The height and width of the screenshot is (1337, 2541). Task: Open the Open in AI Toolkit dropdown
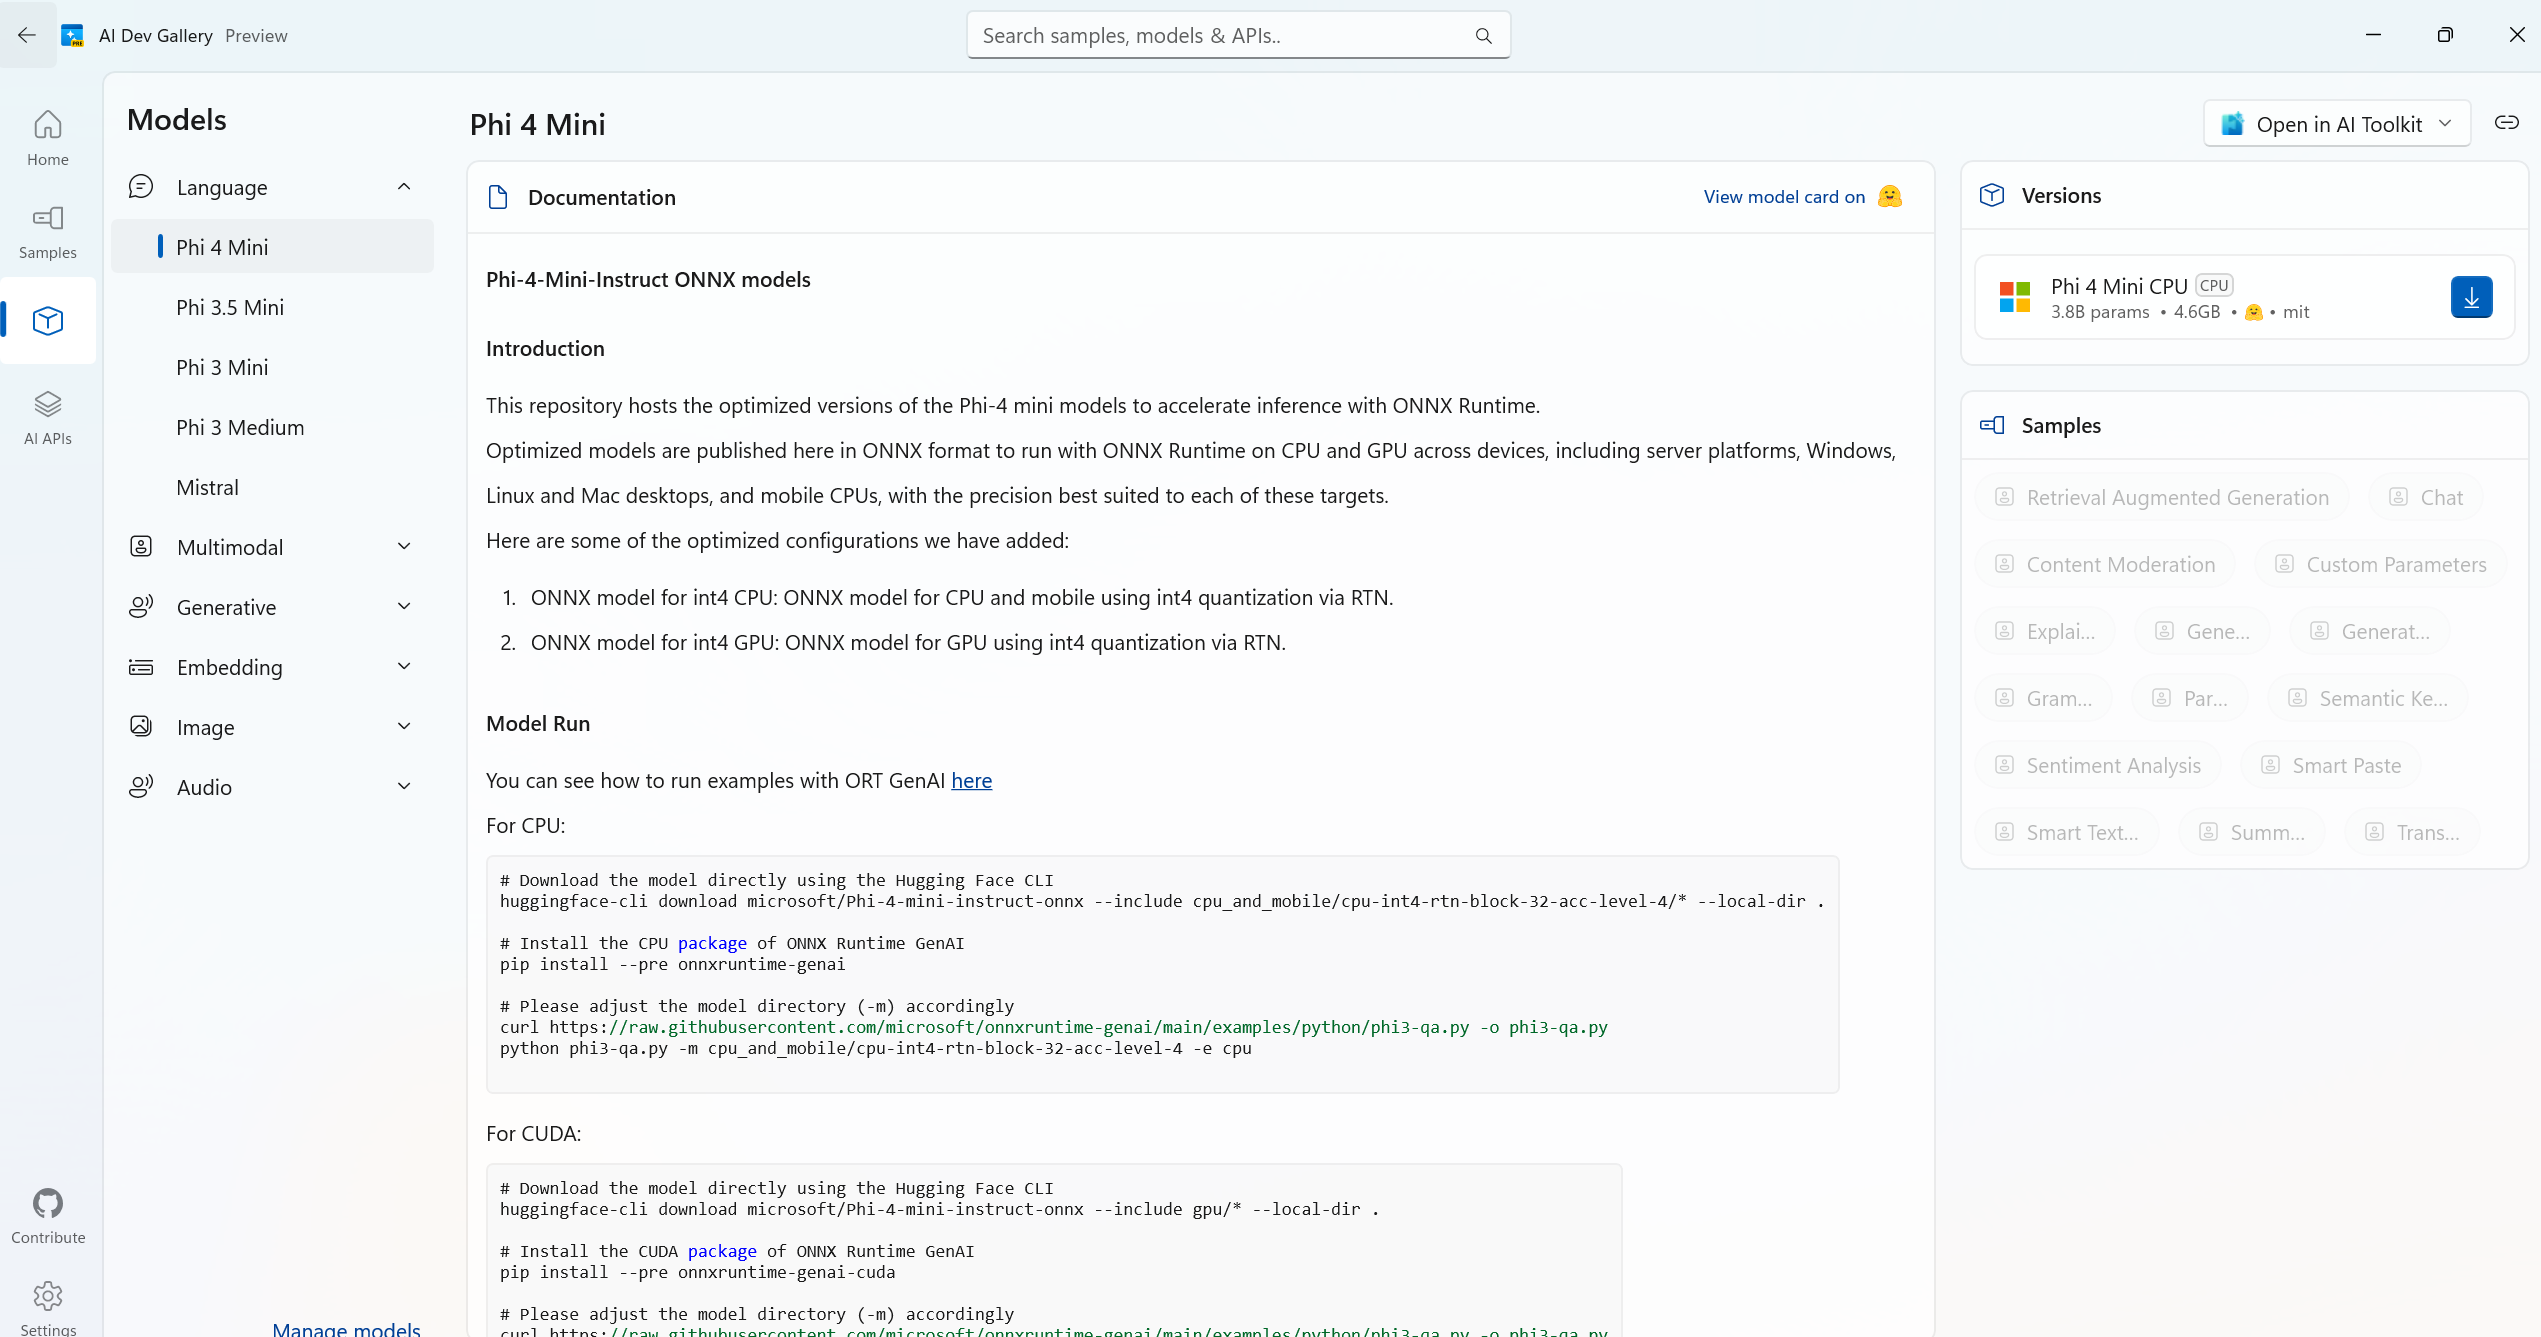coord(2337,124)
